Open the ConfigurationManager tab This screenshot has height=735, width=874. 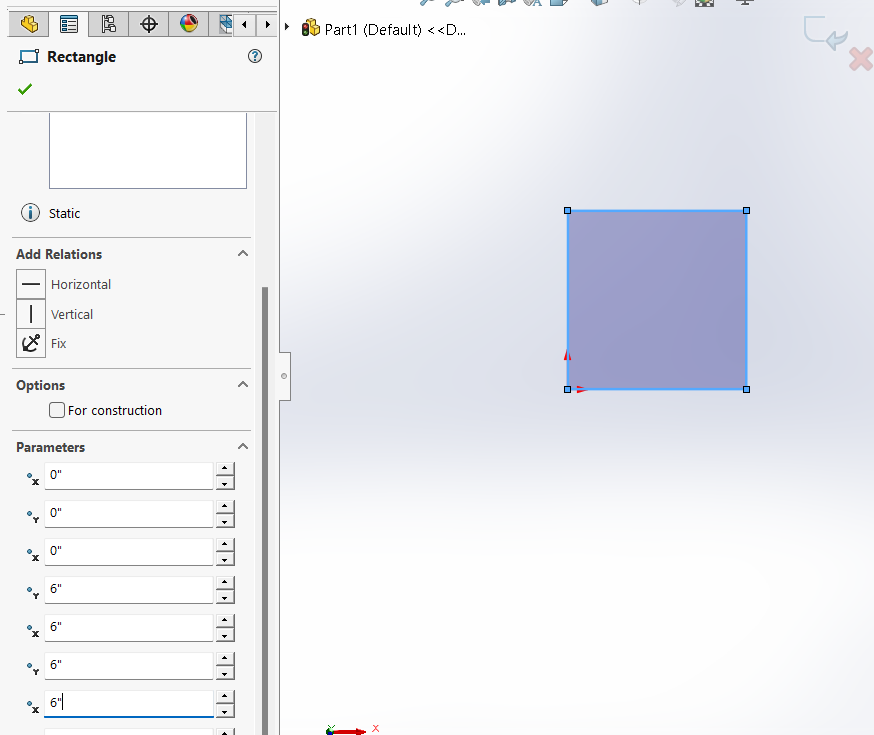(x=108, y=24)
